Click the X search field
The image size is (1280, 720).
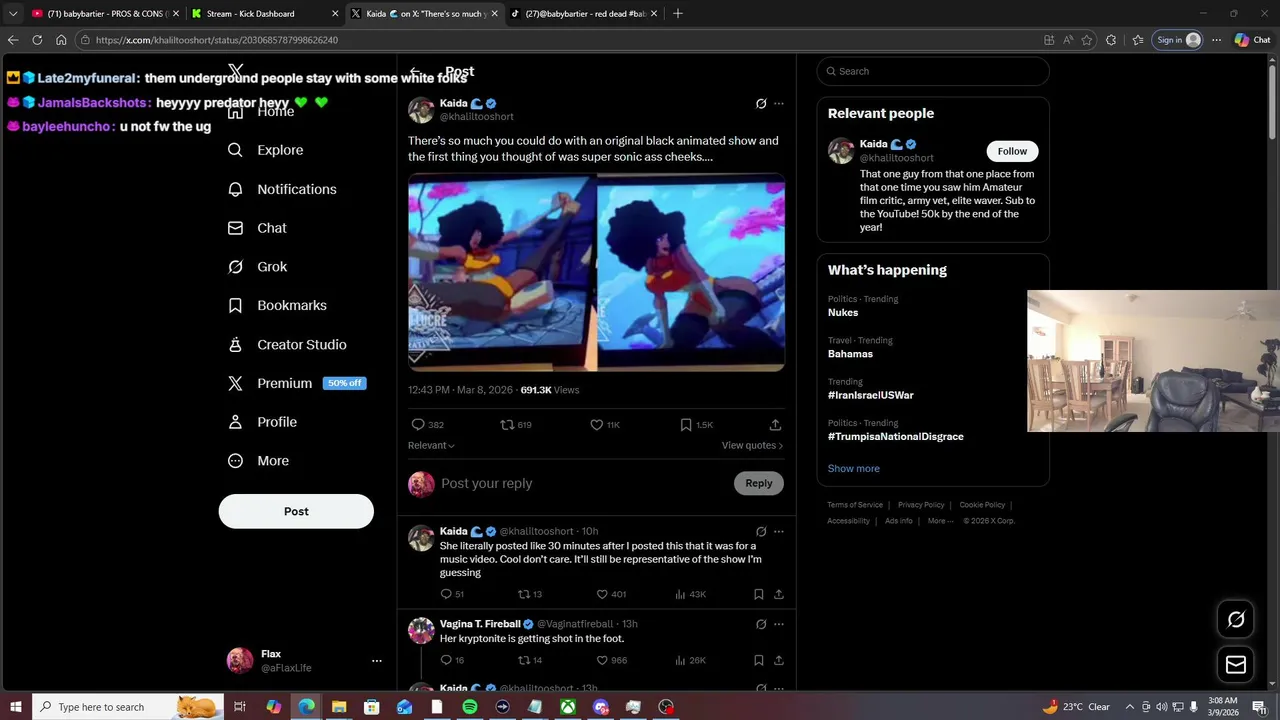(933, 71)
